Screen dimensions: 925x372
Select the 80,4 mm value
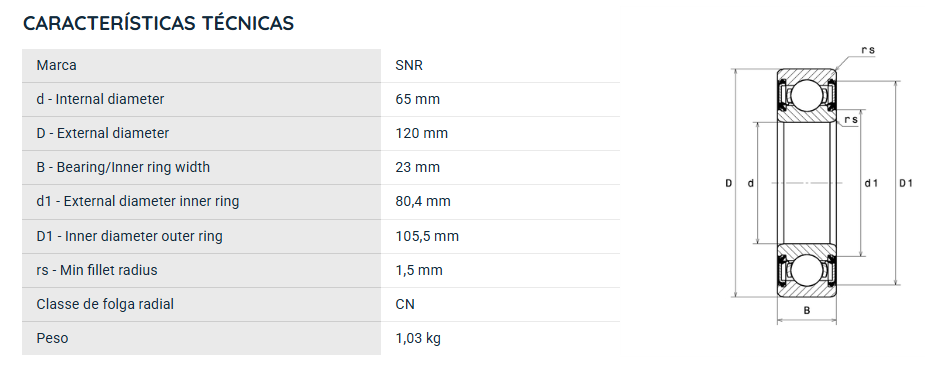[423, 202]
